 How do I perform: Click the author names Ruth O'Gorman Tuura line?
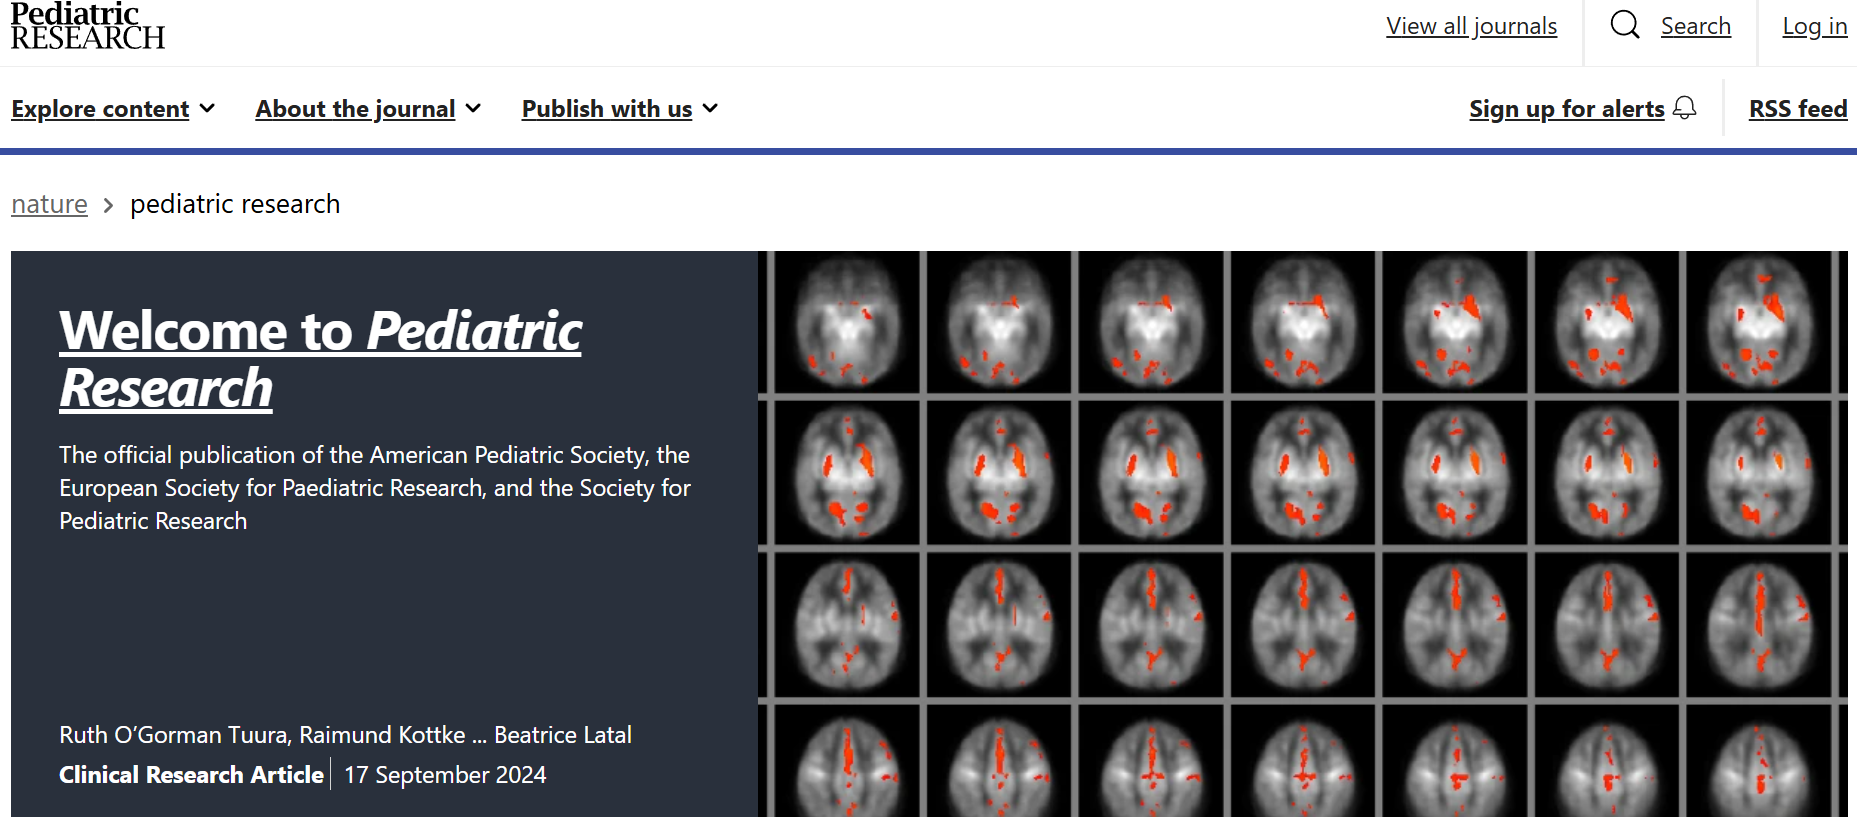click(x=345, y=735)
